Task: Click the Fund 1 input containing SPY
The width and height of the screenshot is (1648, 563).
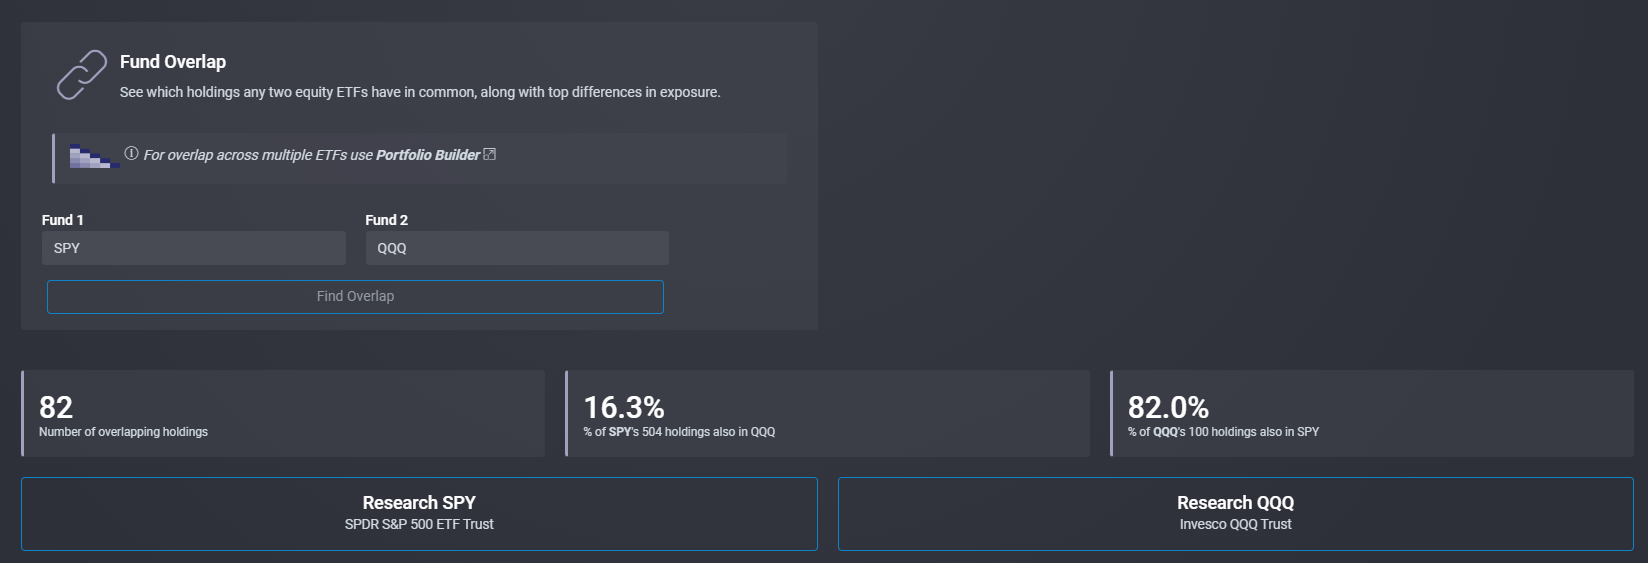Action: click(194, 248)
